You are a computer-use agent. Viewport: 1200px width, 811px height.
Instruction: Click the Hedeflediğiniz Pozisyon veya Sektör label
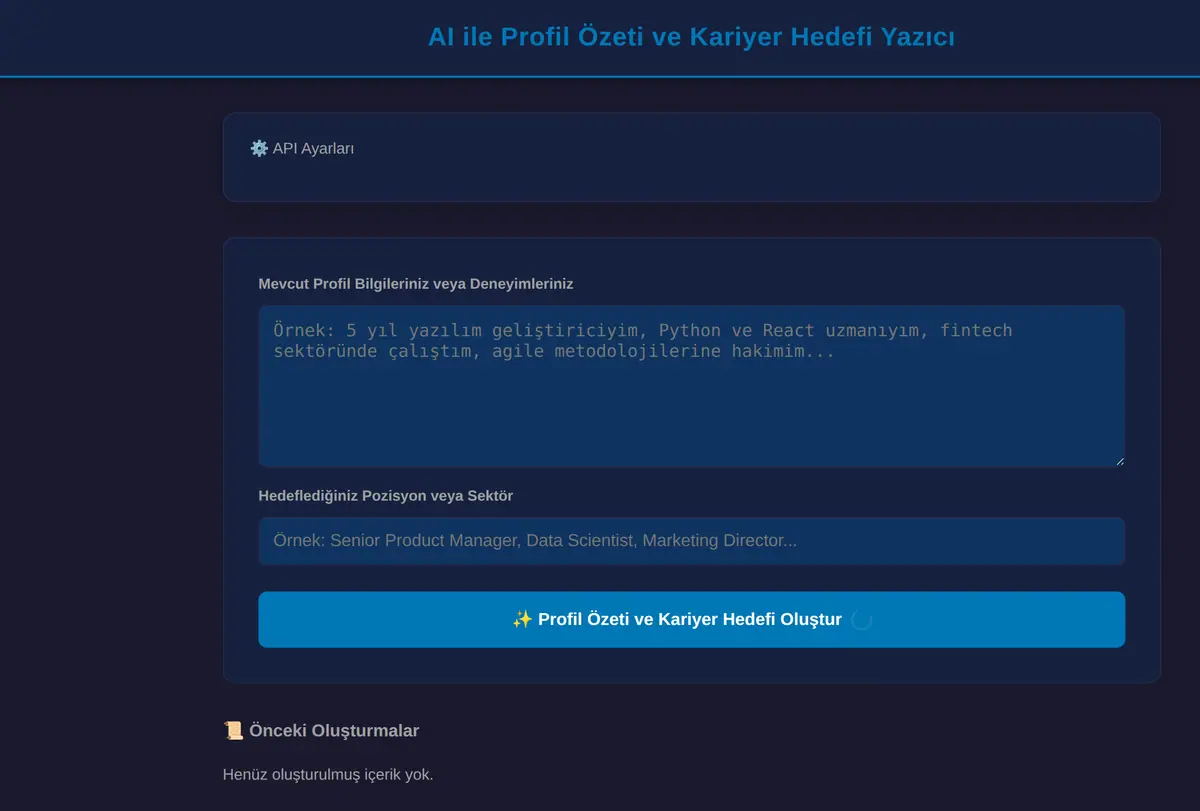386,495
